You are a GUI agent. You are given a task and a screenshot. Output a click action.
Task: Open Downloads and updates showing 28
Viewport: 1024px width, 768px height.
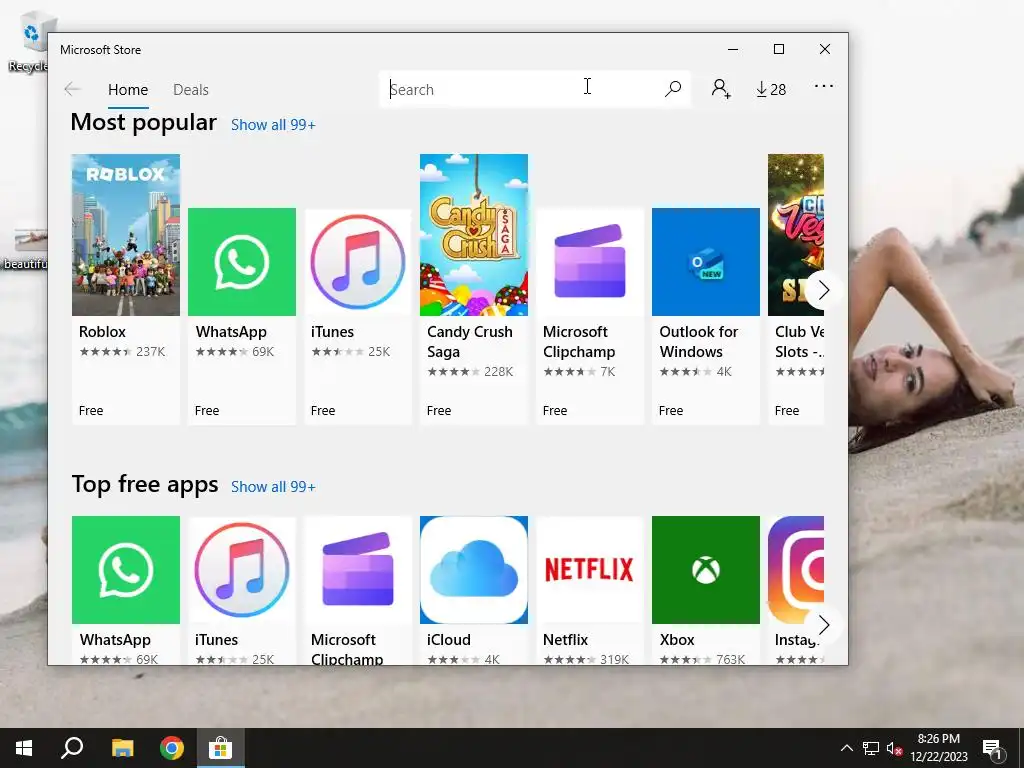(x=771, y=89)
